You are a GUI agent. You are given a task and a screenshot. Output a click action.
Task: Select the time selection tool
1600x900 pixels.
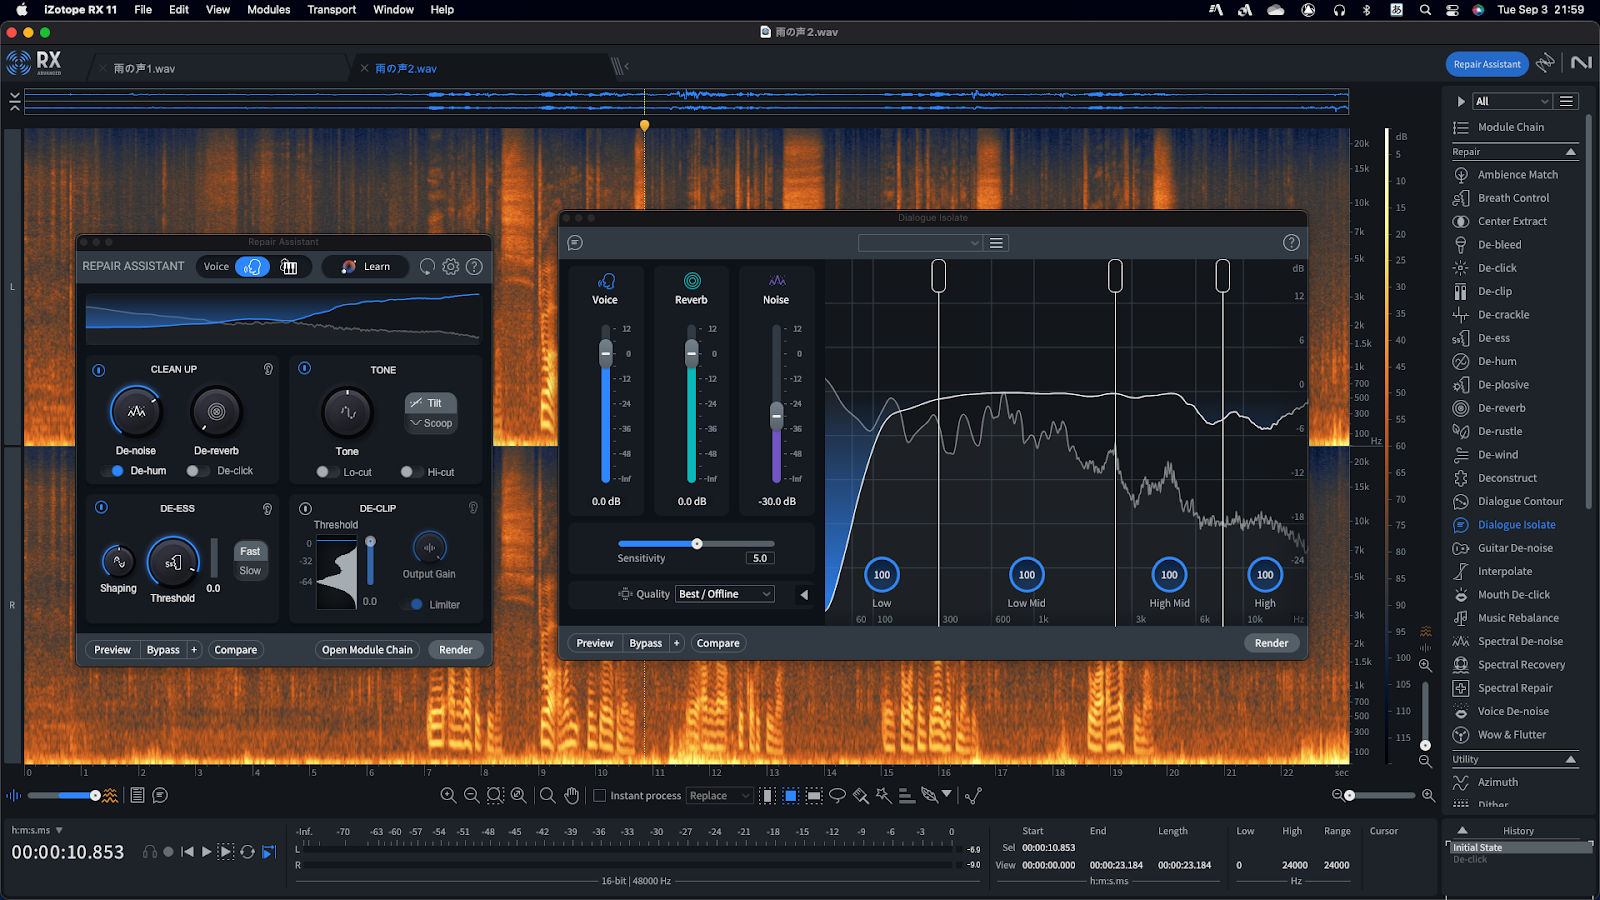[767, 796]
